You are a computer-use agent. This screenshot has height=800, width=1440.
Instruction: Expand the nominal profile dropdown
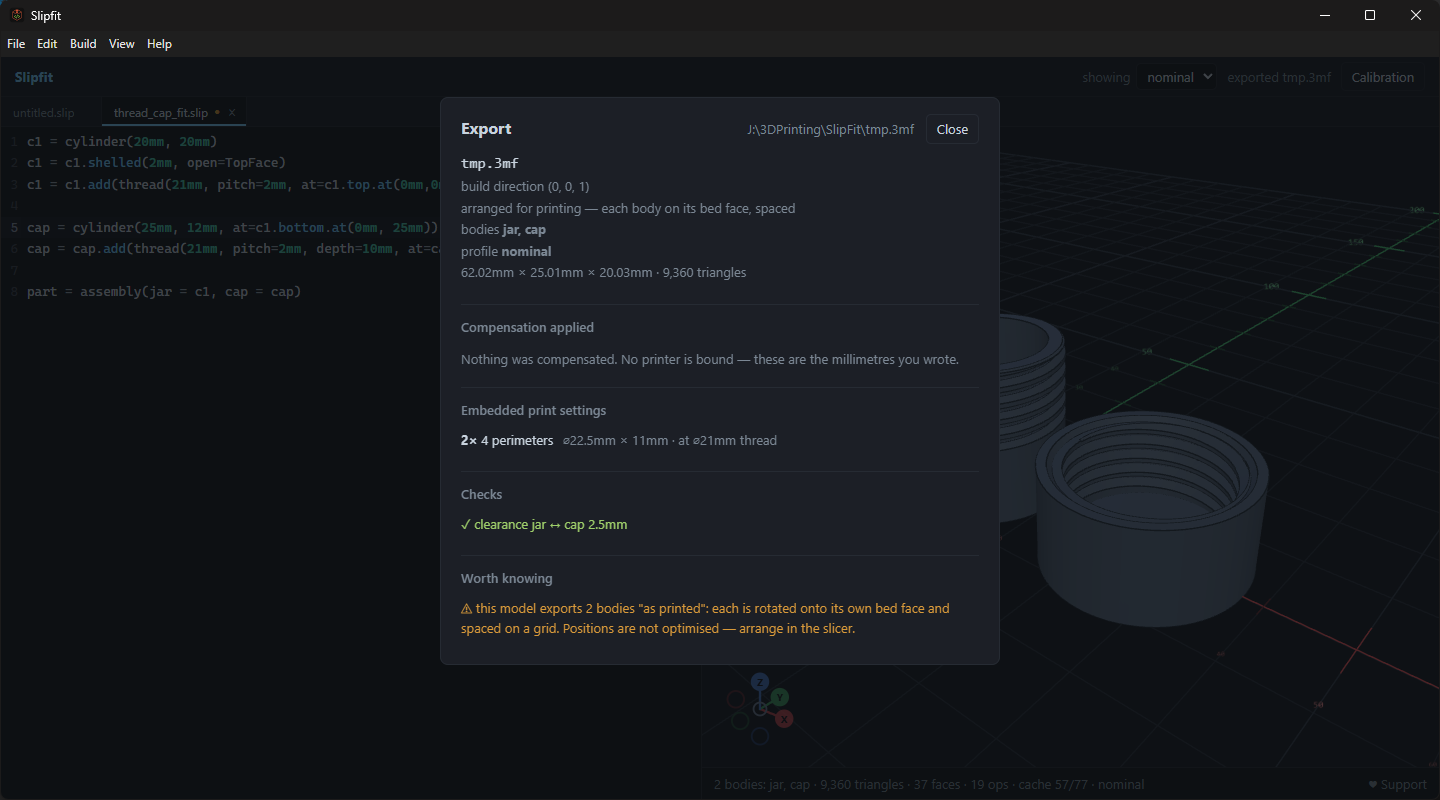(1176, 77)
